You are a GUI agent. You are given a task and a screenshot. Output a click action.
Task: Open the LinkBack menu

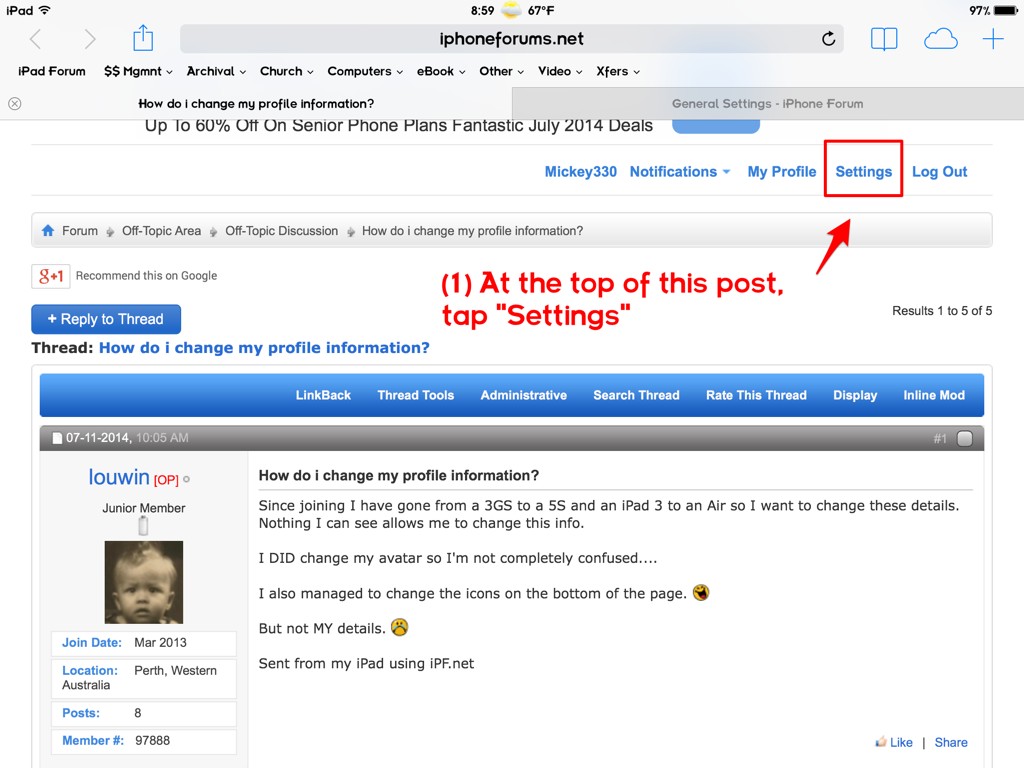(x=323, y=395)
